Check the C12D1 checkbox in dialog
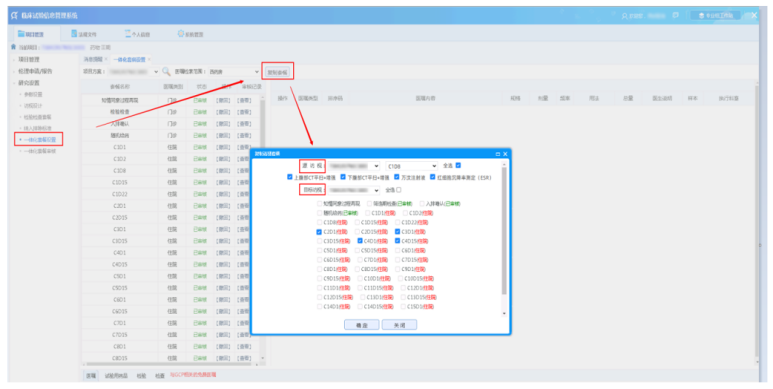Image resolution: width=773 pixels, height=389 pixels. (x=403, y=288)
